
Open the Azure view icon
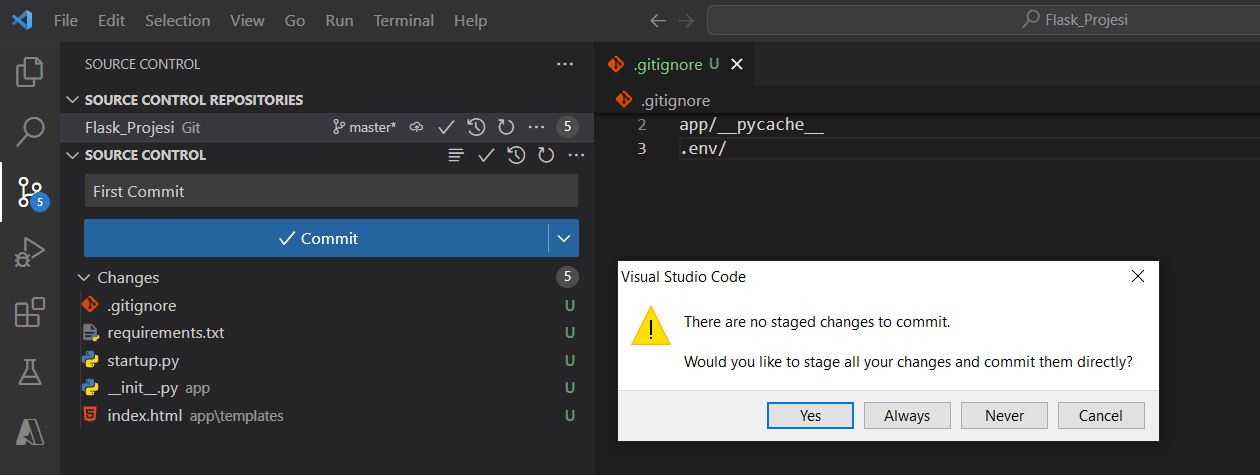point(30,432)
